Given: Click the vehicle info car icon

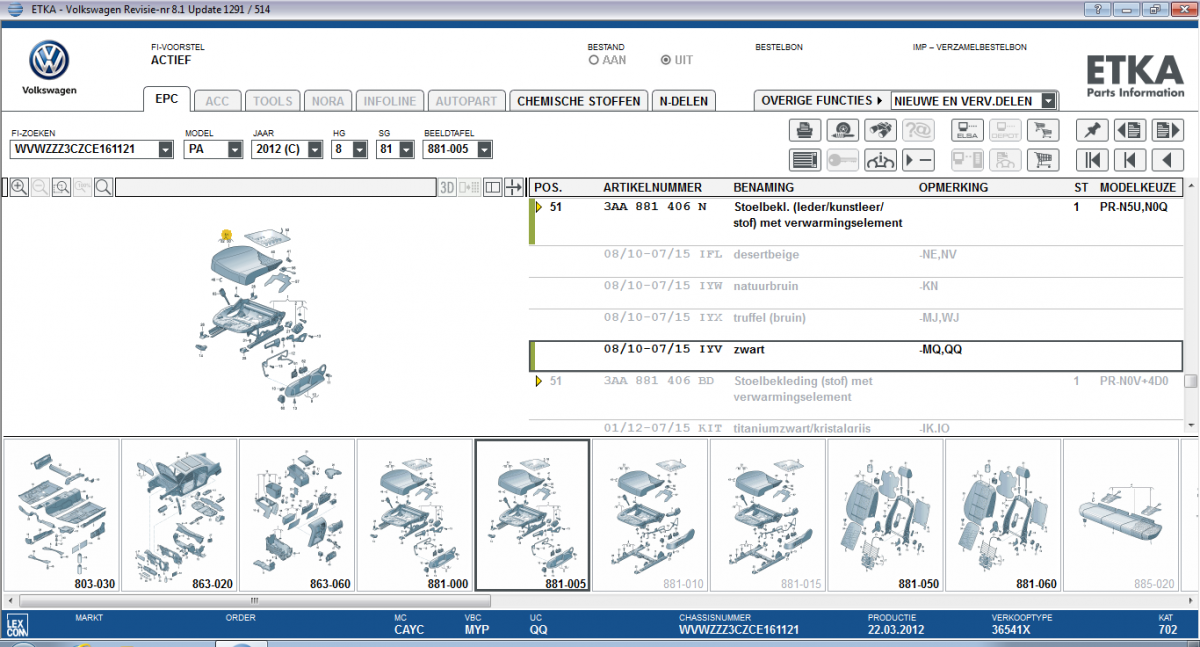Looking at the screenshot, I should (x=881, y=159).
